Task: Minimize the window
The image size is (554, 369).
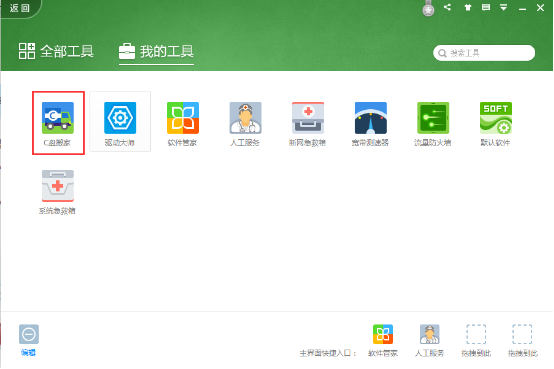Action: [x=522, y=8]
